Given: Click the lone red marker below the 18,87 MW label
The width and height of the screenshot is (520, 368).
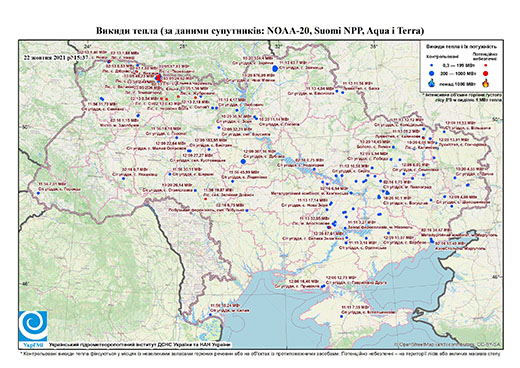Looking at the screenshot, I should click(206, 199).
